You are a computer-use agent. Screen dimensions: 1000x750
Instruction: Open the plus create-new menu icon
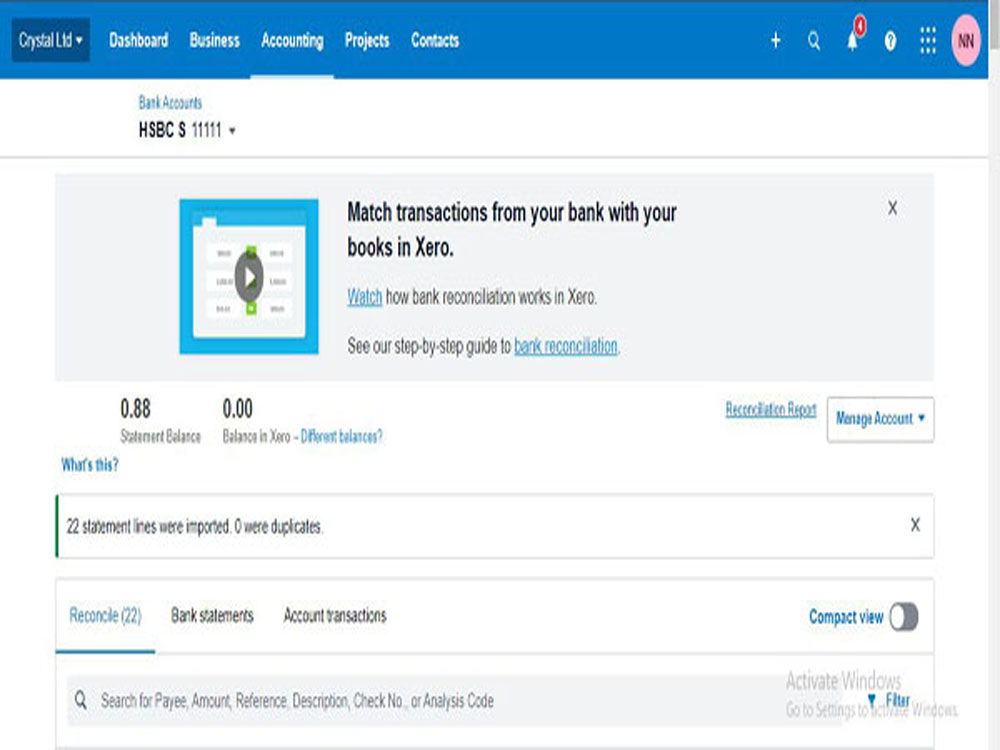776,41
